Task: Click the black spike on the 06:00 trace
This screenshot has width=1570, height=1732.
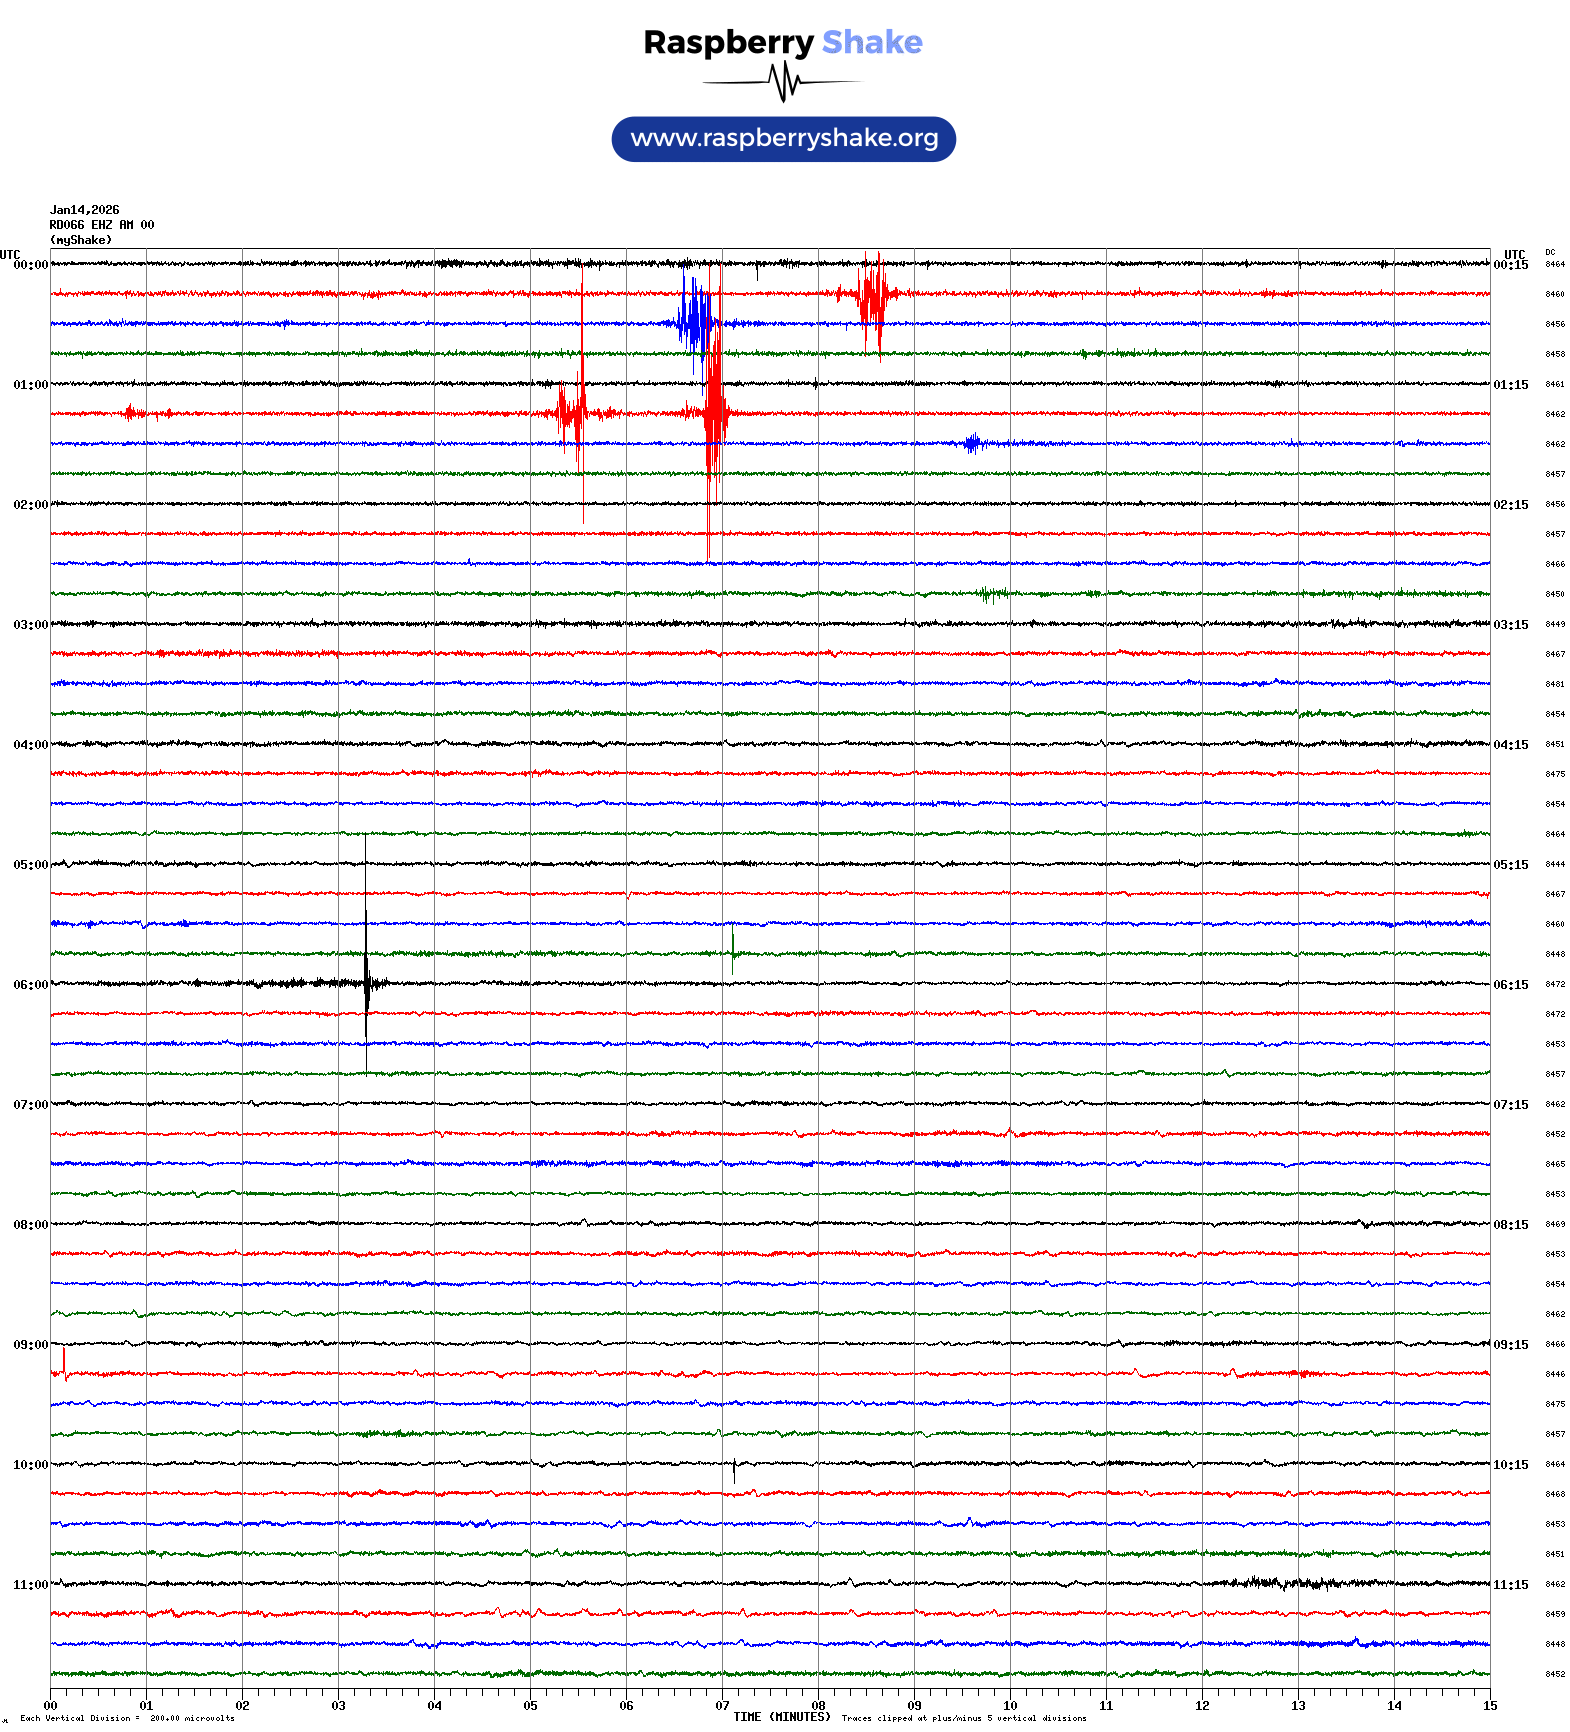Action: [366, 982]
